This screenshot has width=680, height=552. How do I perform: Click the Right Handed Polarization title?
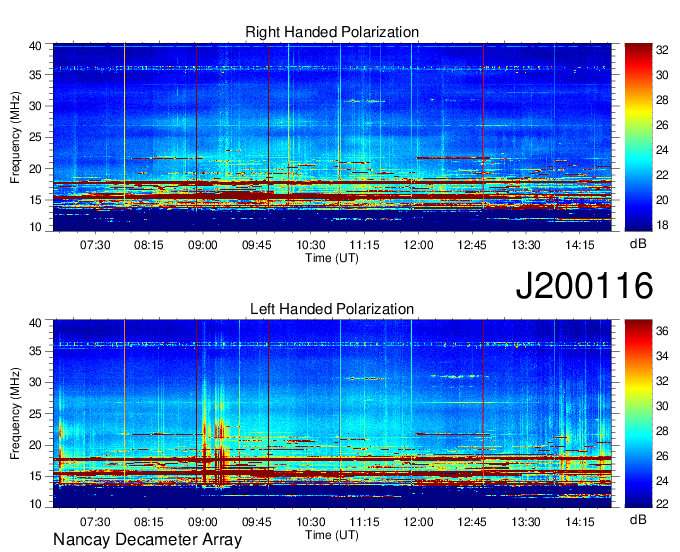tap(332, 32)
